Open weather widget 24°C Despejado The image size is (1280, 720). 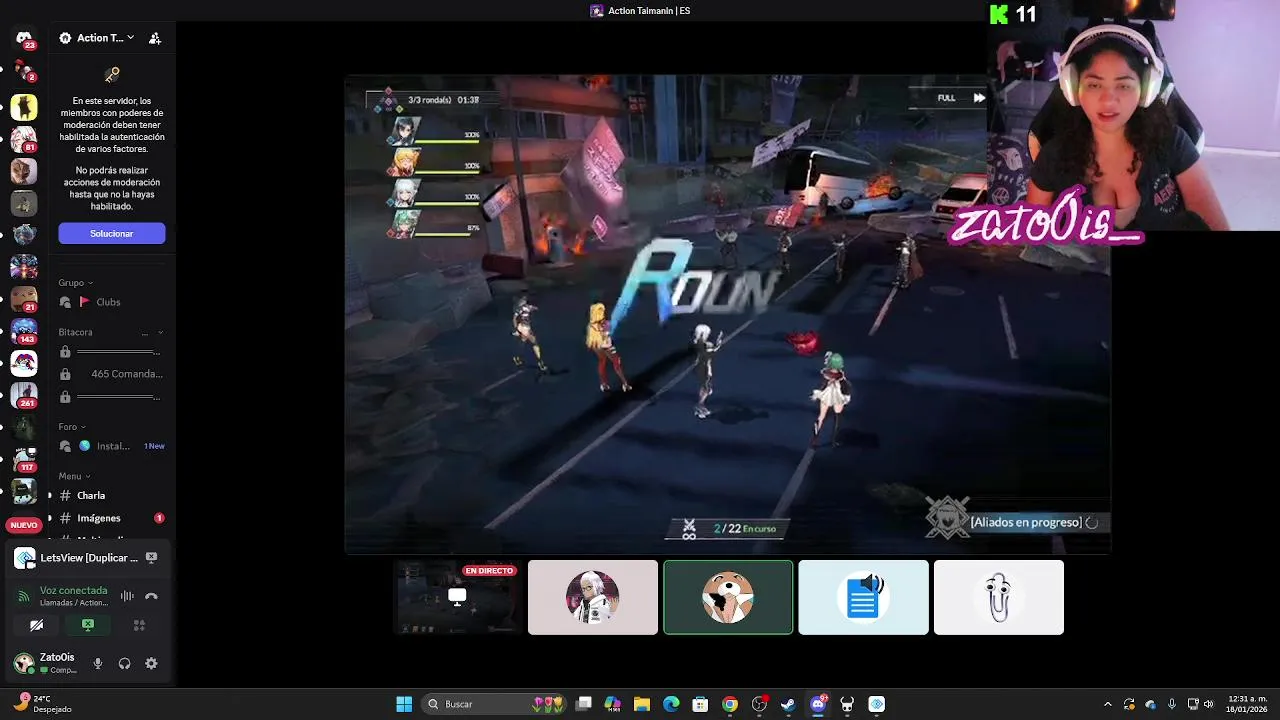[x=42, y=704]
